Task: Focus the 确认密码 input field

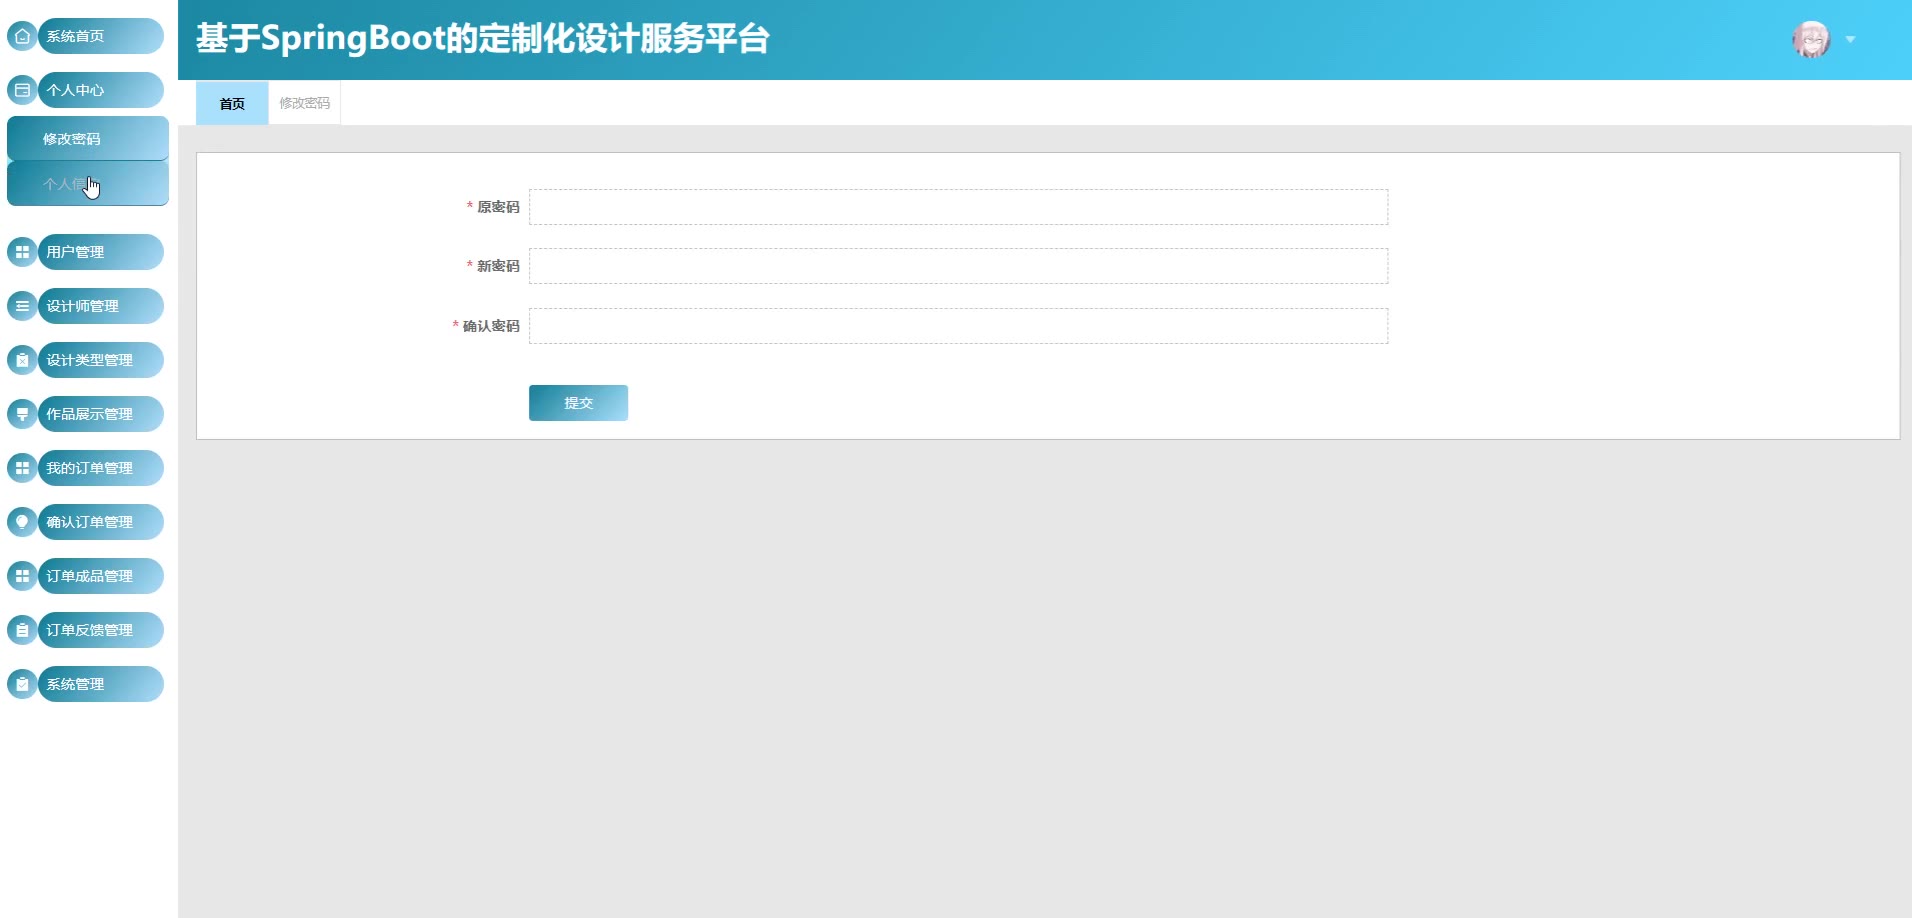Action: pyautogui.click(x=958, y=326)
